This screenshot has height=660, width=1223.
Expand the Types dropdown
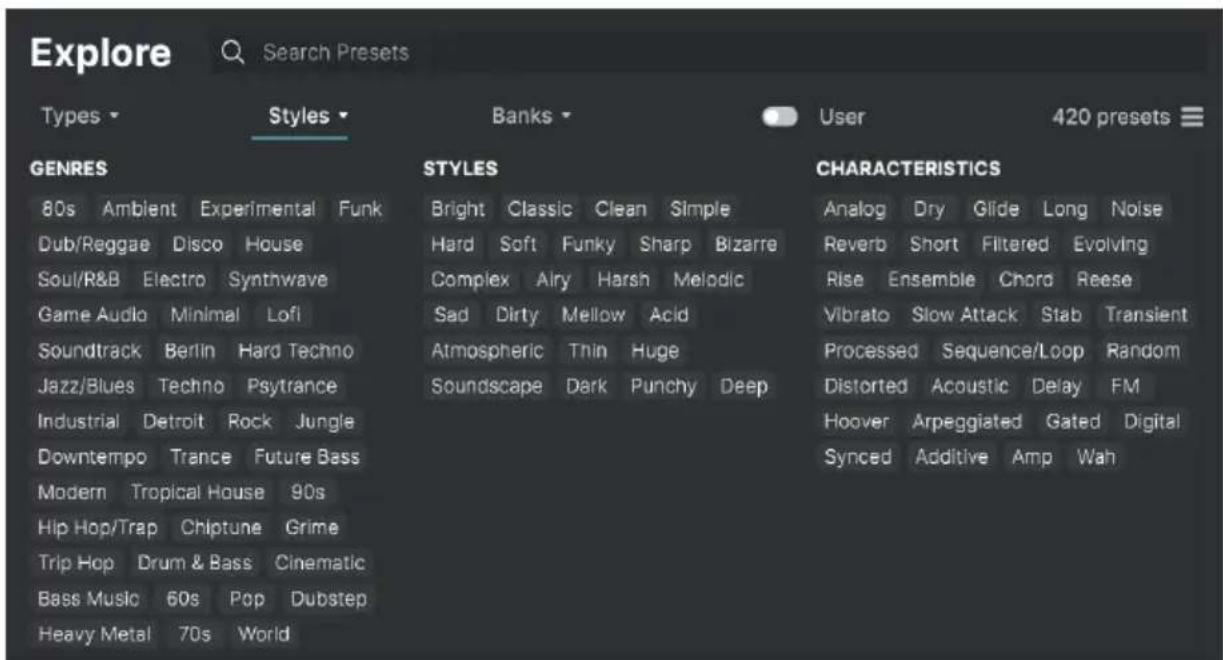pyautogui.click(x=79, y=116)
